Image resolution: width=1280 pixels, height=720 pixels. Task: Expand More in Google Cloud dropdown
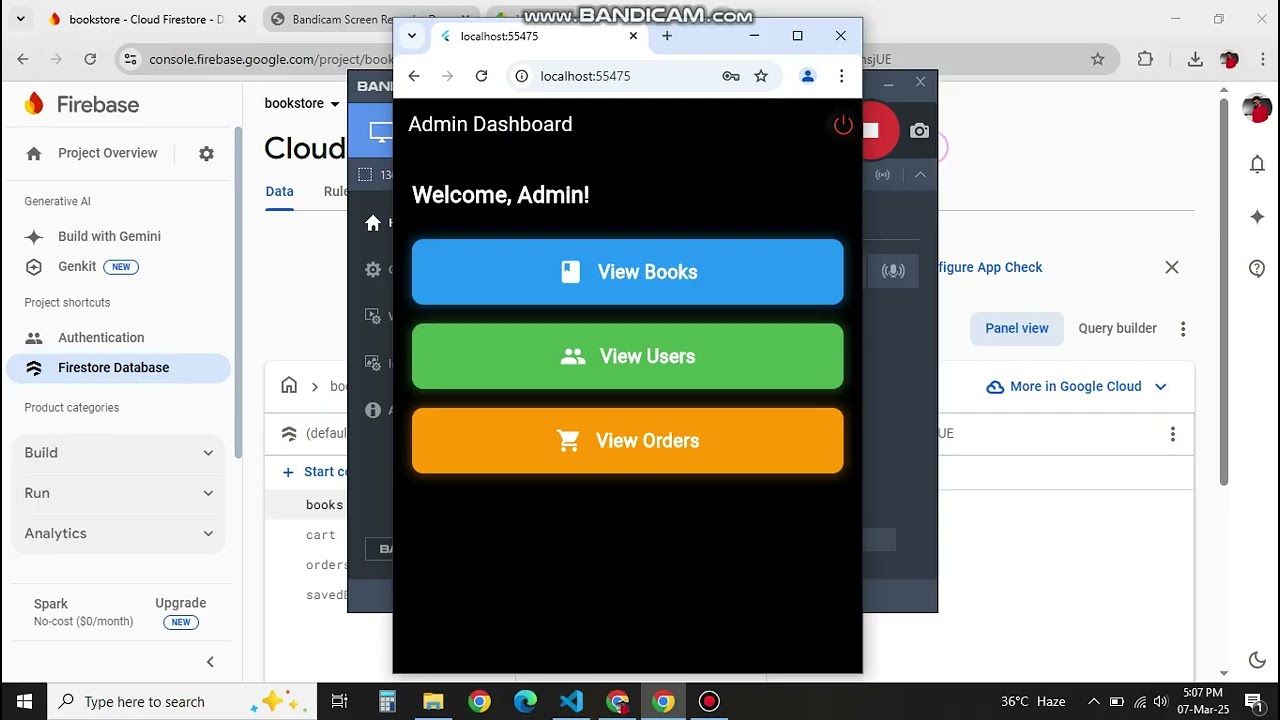[x=1076, y=387]
